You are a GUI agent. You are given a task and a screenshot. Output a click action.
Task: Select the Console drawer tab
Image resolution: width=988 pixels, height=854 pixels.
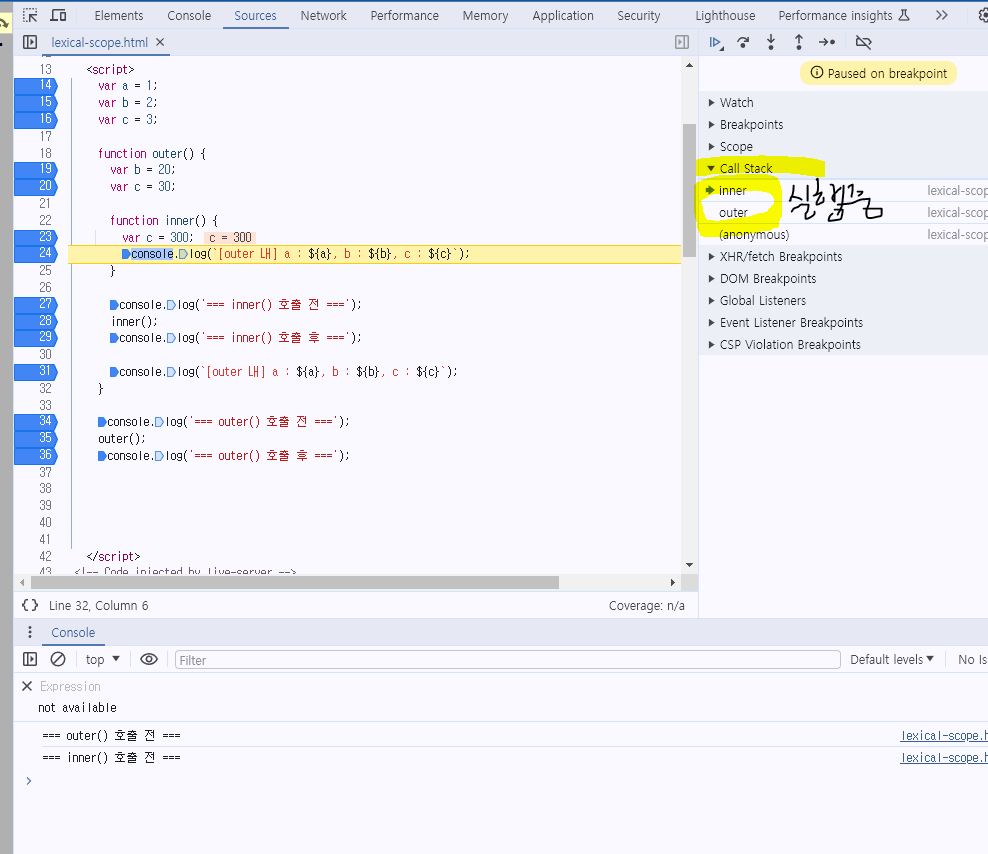73,632
